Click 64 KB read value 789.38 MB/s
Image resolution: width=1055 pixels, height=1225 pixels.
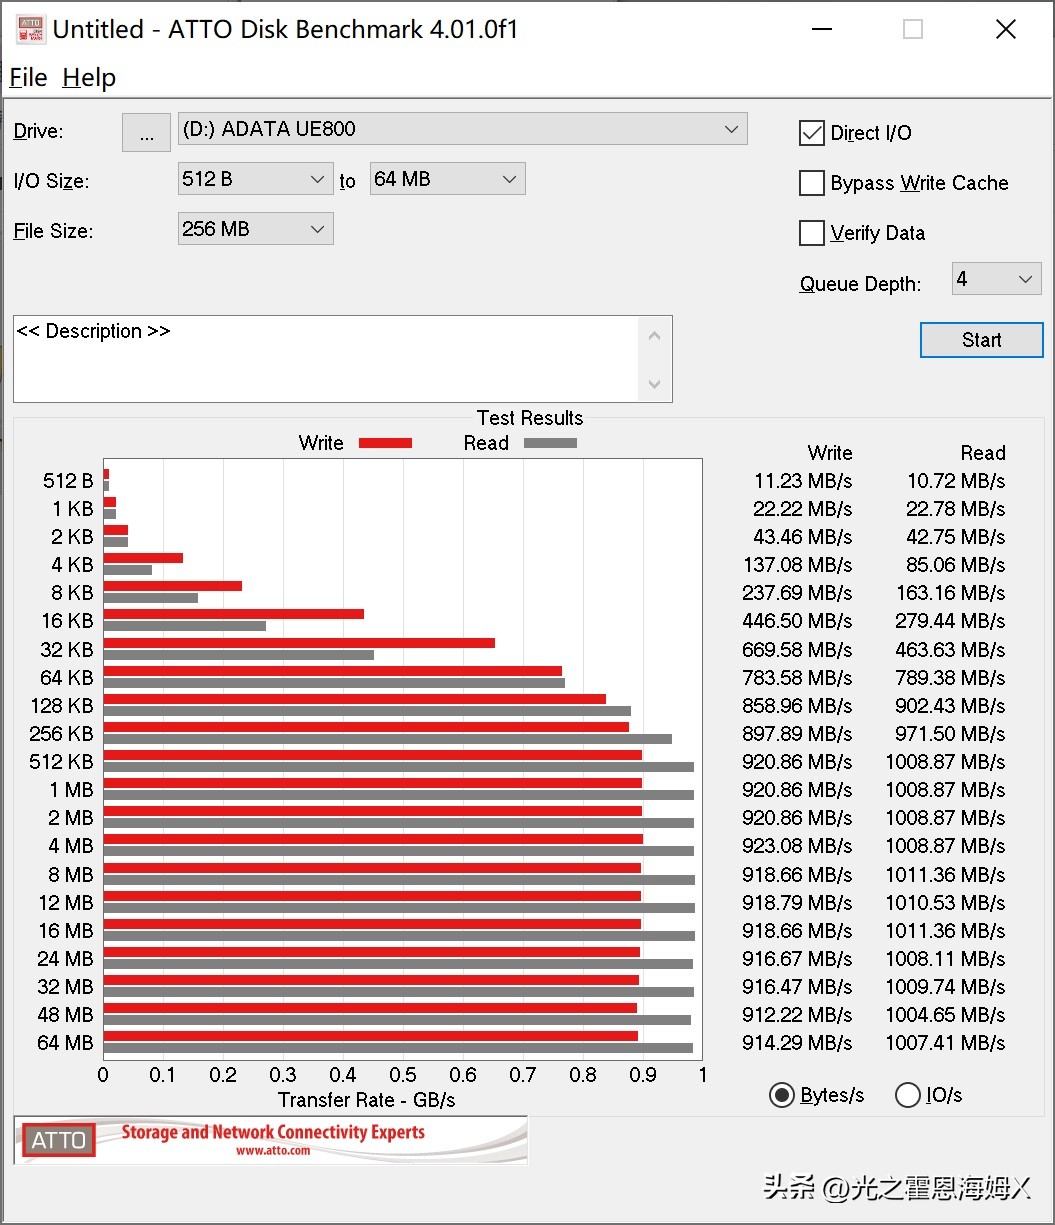coord(950,678)
